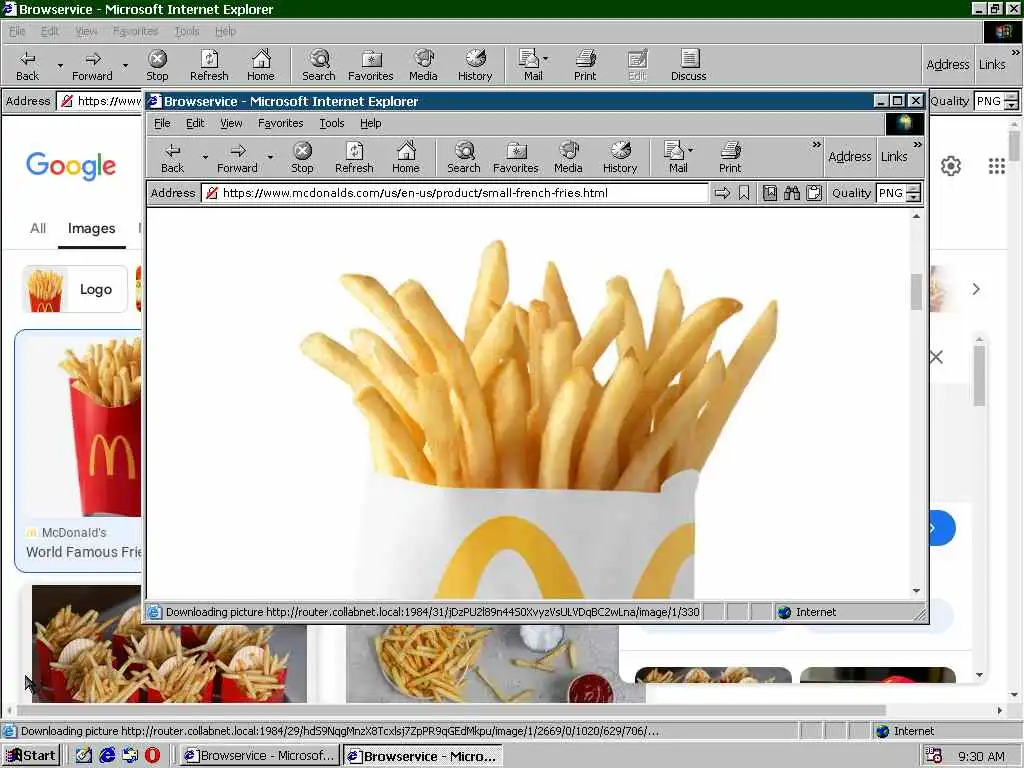Click History in the background window toolbar
Screen dimensions: 1024x768
pyautogui.click(x=475, y=66)
